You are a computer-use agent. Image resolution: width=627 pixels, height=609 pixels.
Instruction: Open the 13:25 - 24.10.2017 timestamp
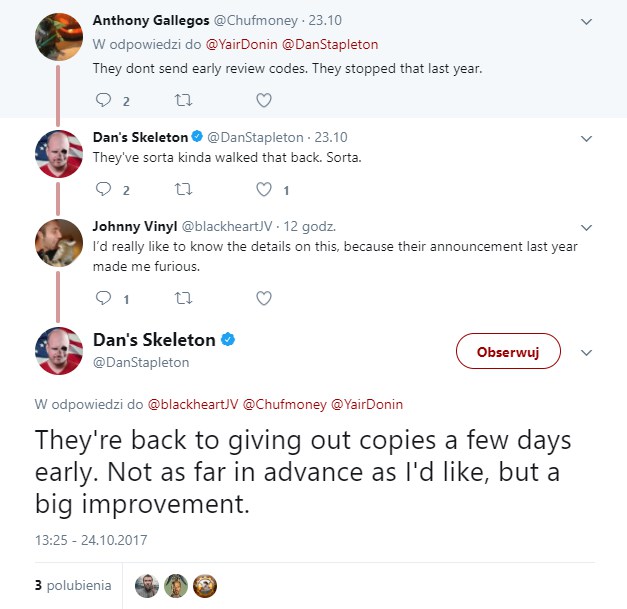pos(90,541)
